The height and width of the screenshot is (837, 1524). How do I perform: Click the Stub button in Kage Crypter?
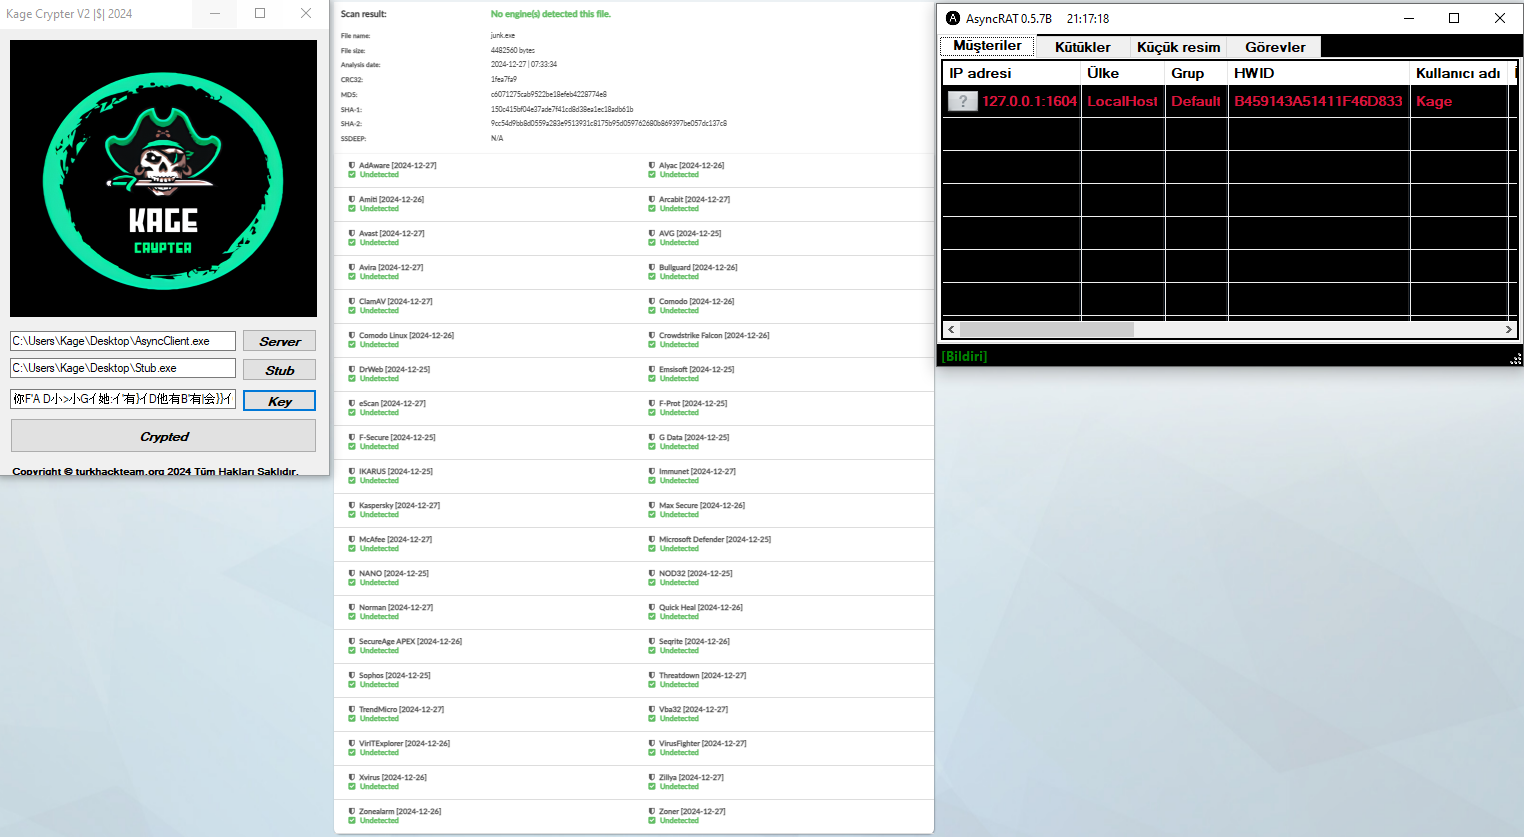(x=279, y=370)
